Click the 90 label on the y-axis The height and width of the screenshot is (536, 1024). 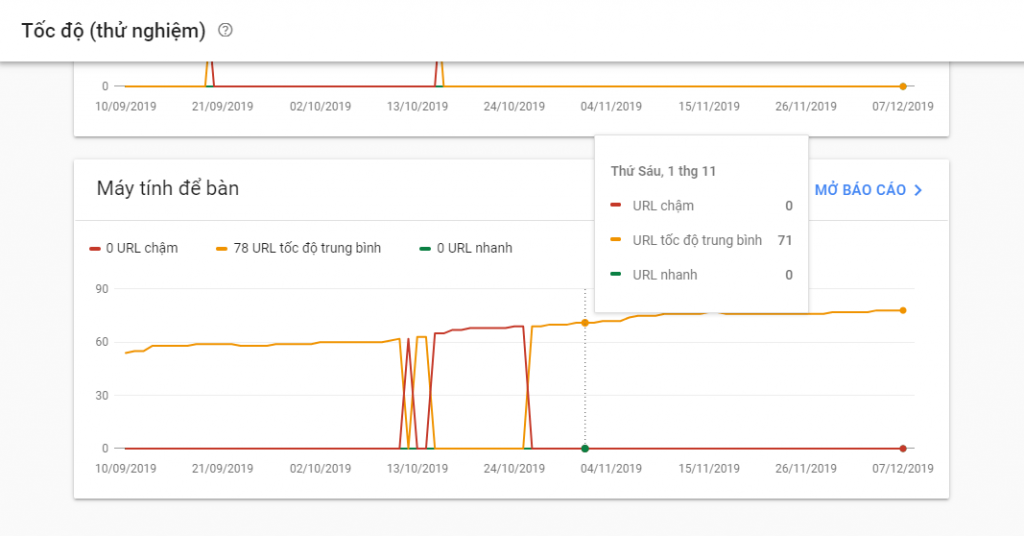tap(102, 289)
